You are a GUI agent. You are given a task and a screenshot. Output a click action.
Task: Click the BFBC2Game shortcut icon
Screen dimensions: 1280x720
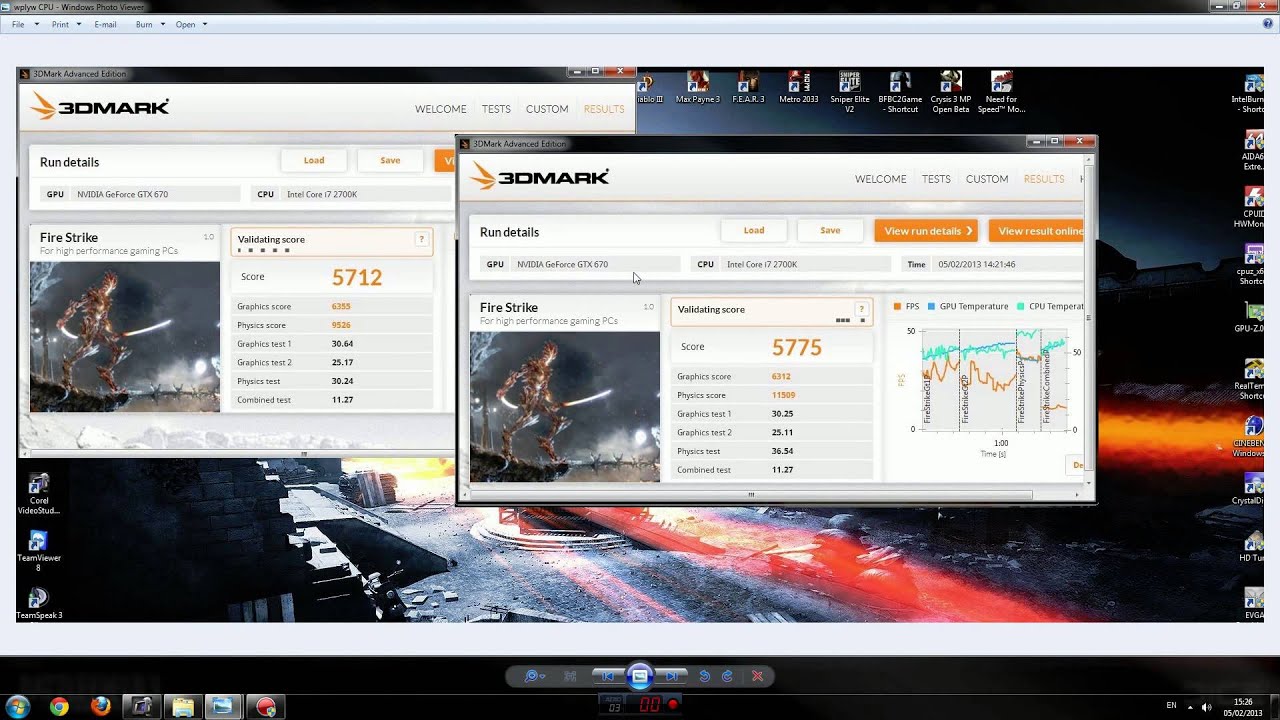(x=899, y=92)
